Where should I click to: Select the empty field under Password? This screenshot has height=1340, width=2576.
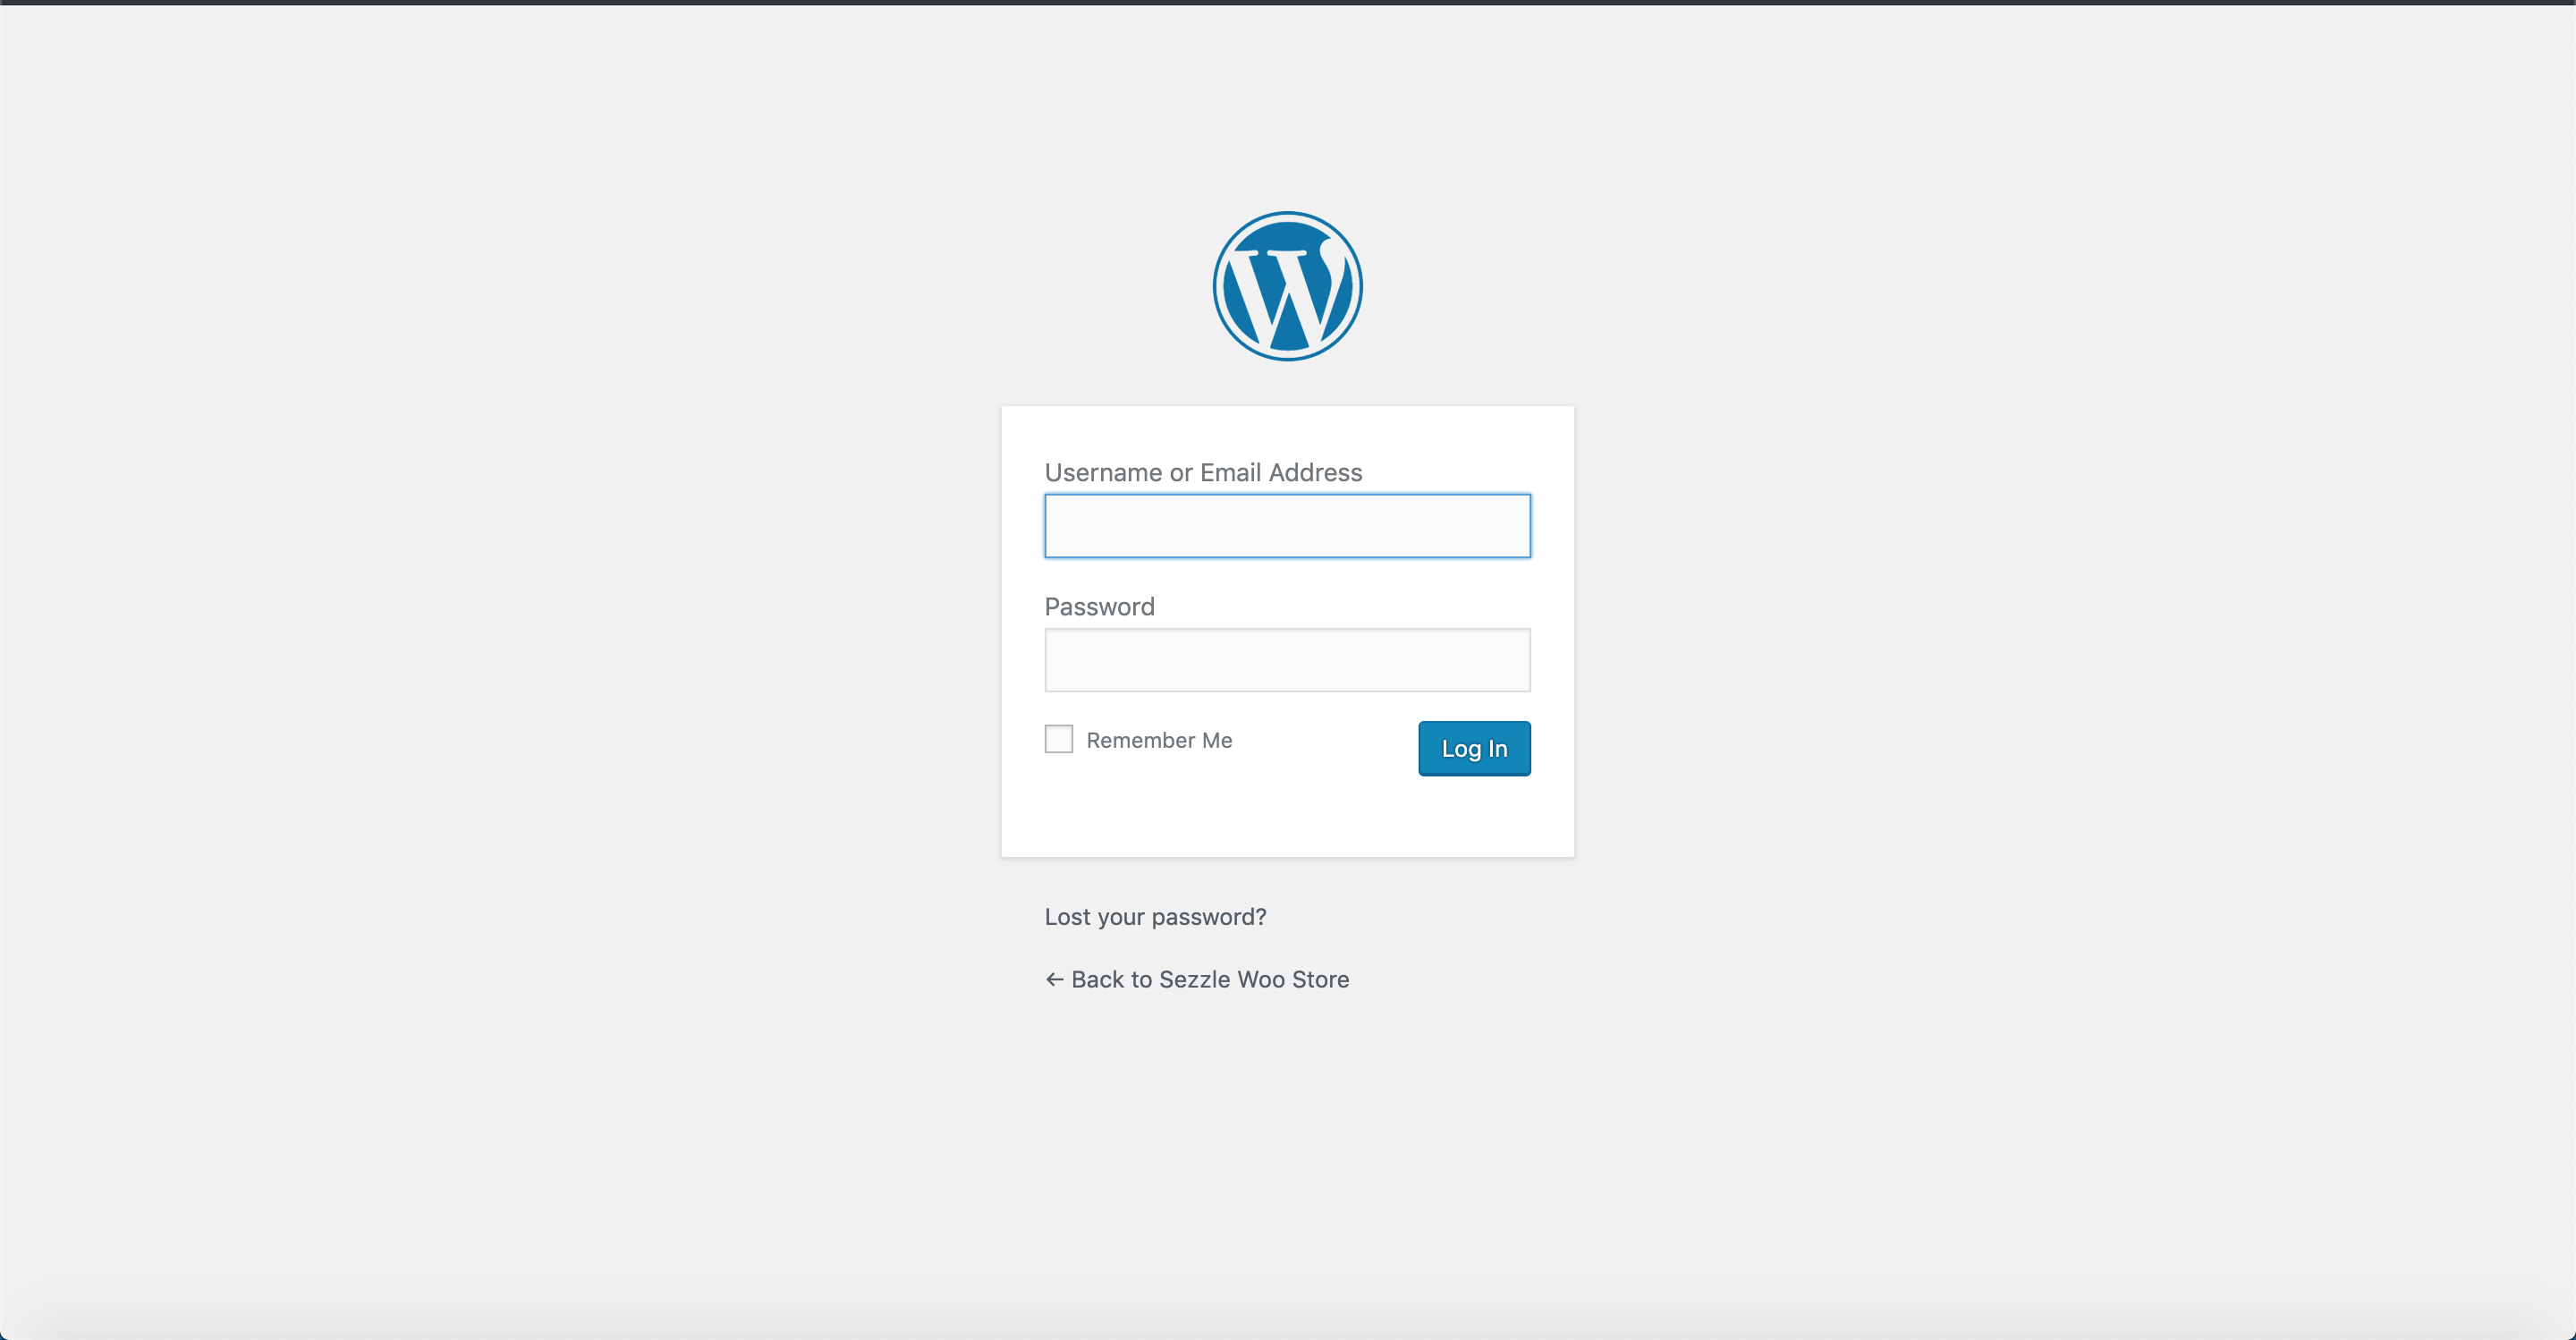tap(1287, 660)
